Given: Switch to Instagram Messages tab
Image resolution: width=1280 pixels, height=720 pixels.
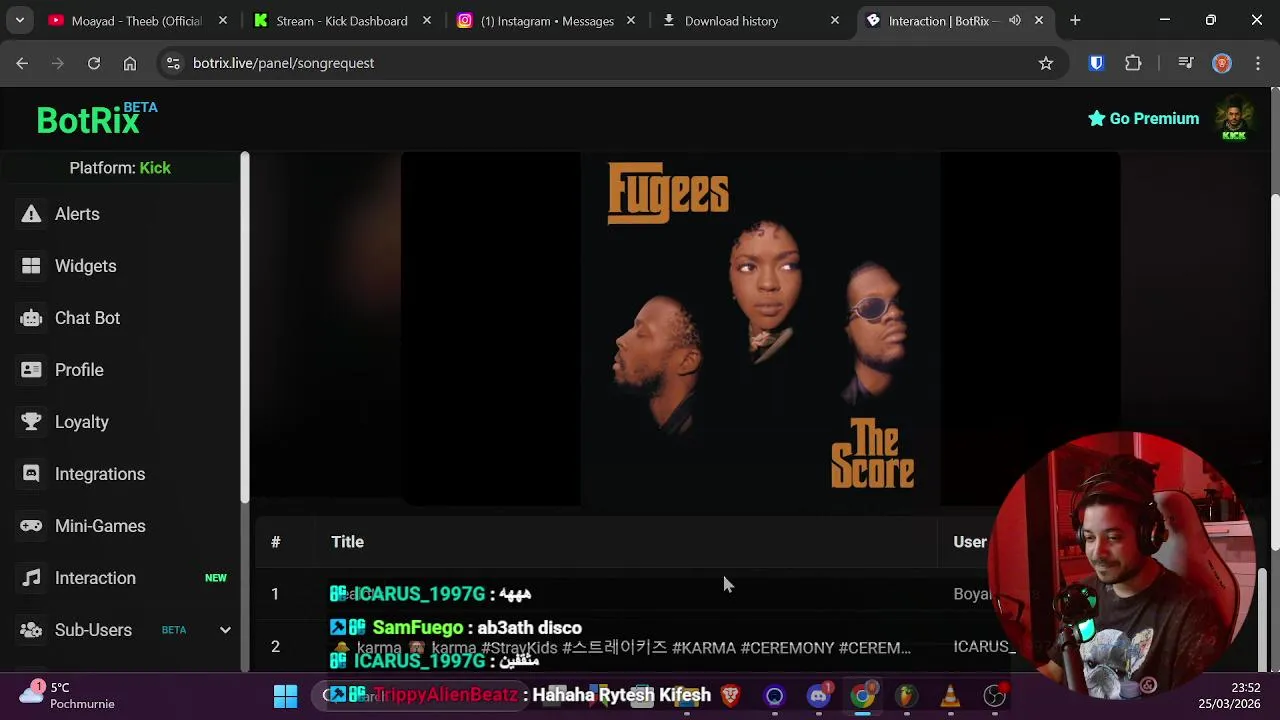Looking at the screenshot, I should tap(547, 20).
